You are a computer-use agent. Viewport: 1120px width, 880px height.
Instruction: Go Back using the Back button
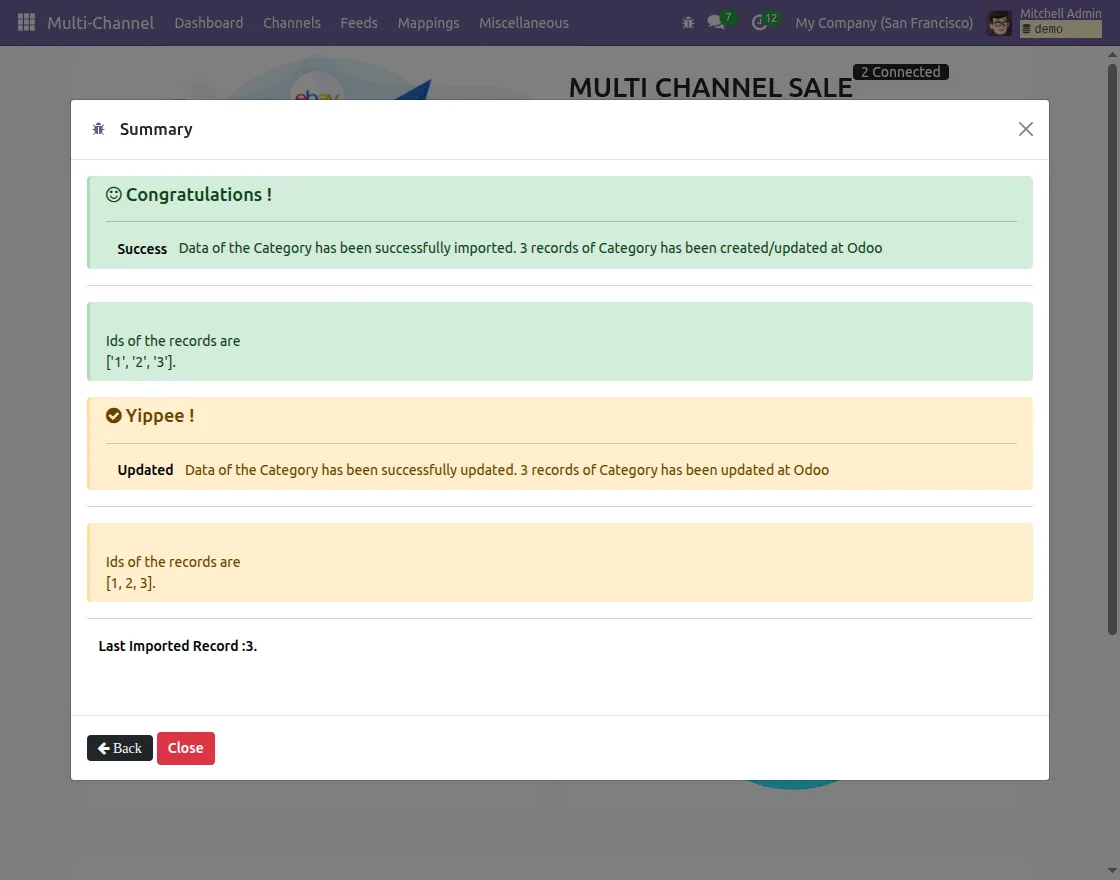pos(120,748)
